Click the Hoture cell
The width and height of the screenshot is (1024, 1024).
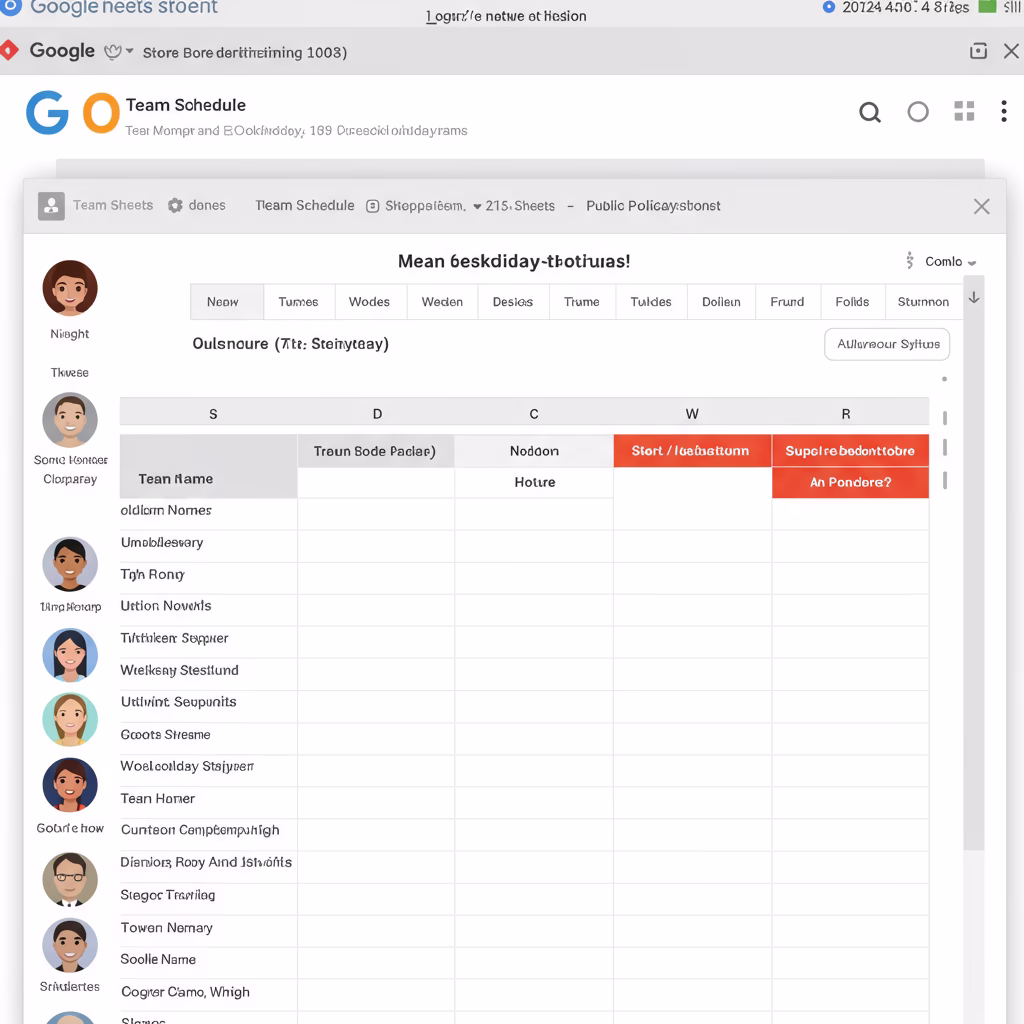[x=534, y=483]
